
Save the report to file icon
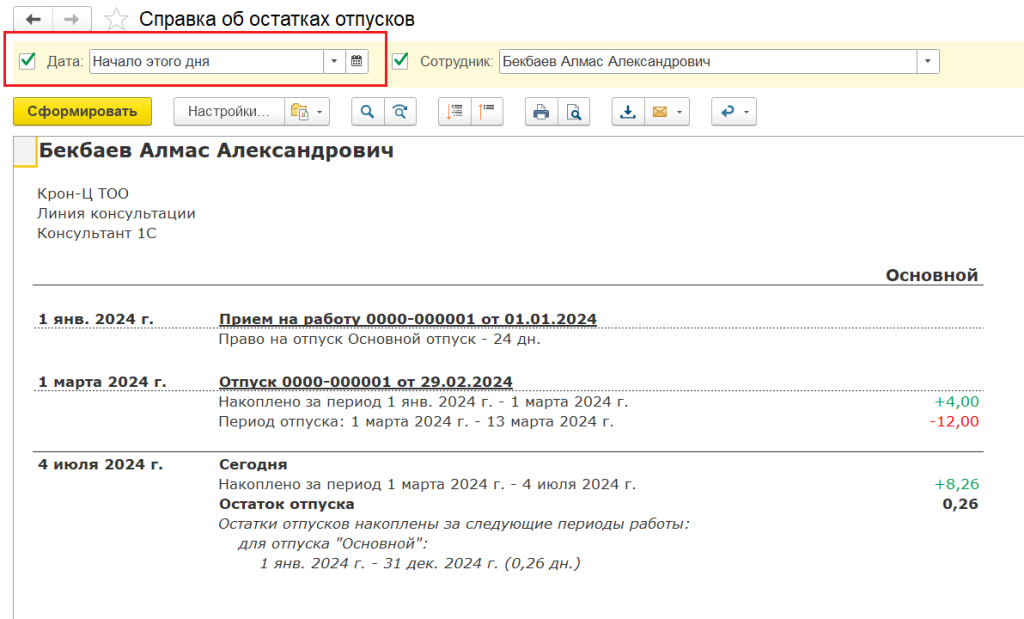[628, 112]
